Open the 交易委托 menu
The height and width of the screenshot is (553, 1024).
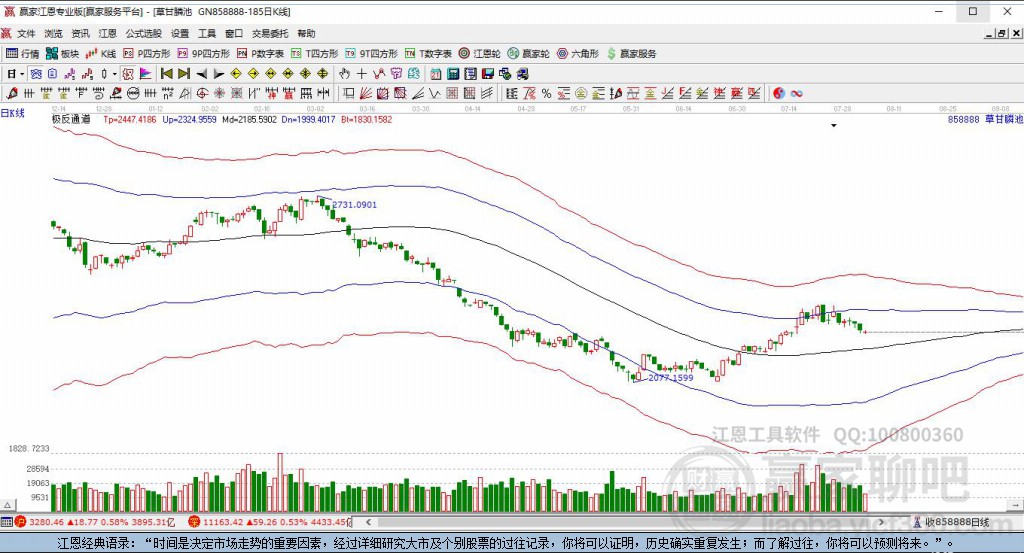[270, 33]
